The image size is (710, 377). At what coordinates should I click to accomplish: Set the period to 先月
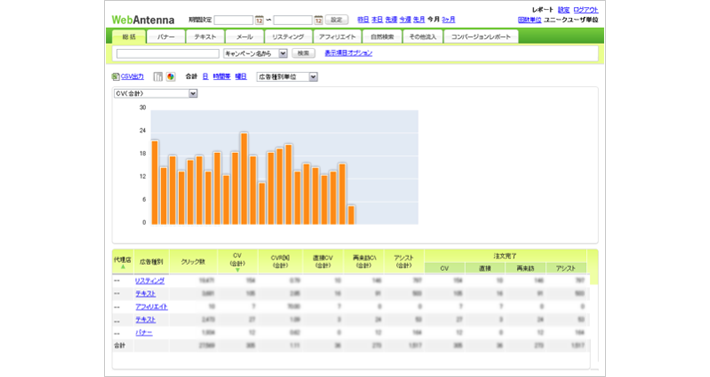[419, 19]
